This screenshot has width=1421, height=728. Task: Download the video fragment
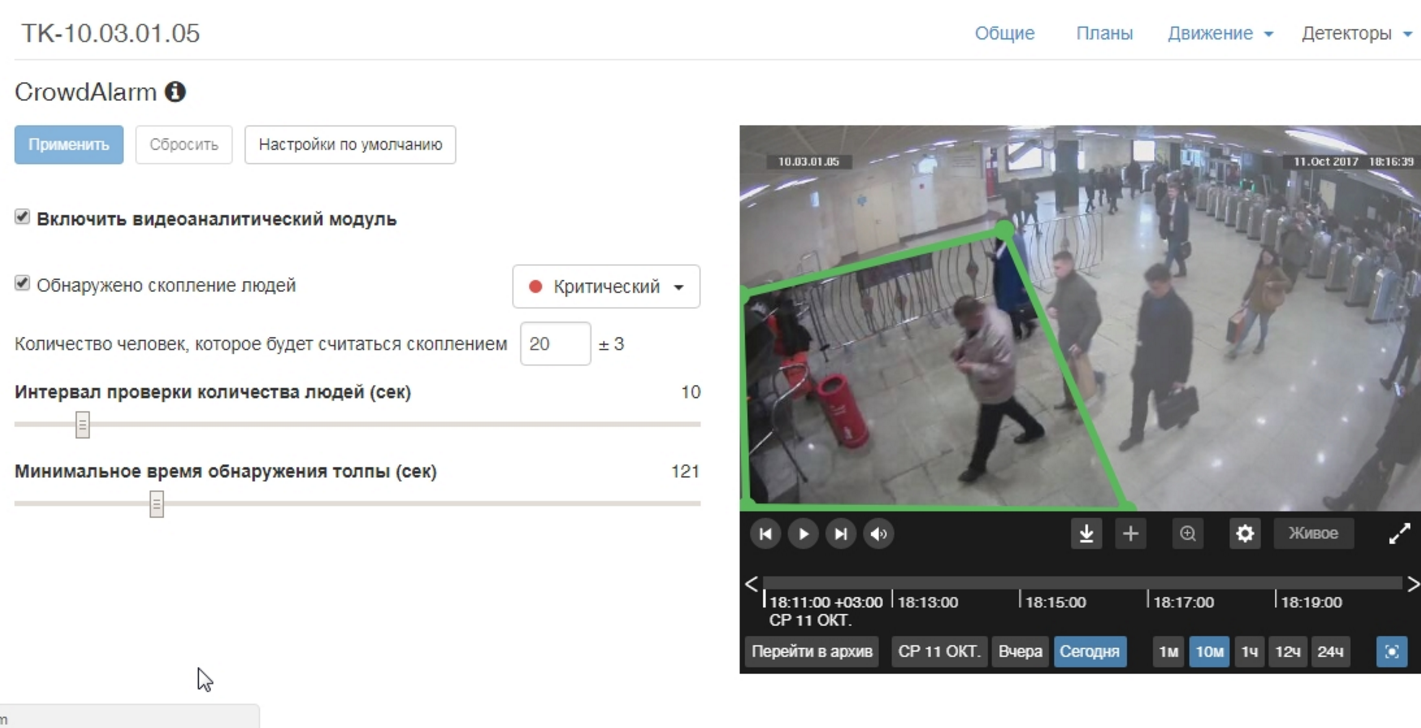pyautogui.click(x=1086, y=534)
